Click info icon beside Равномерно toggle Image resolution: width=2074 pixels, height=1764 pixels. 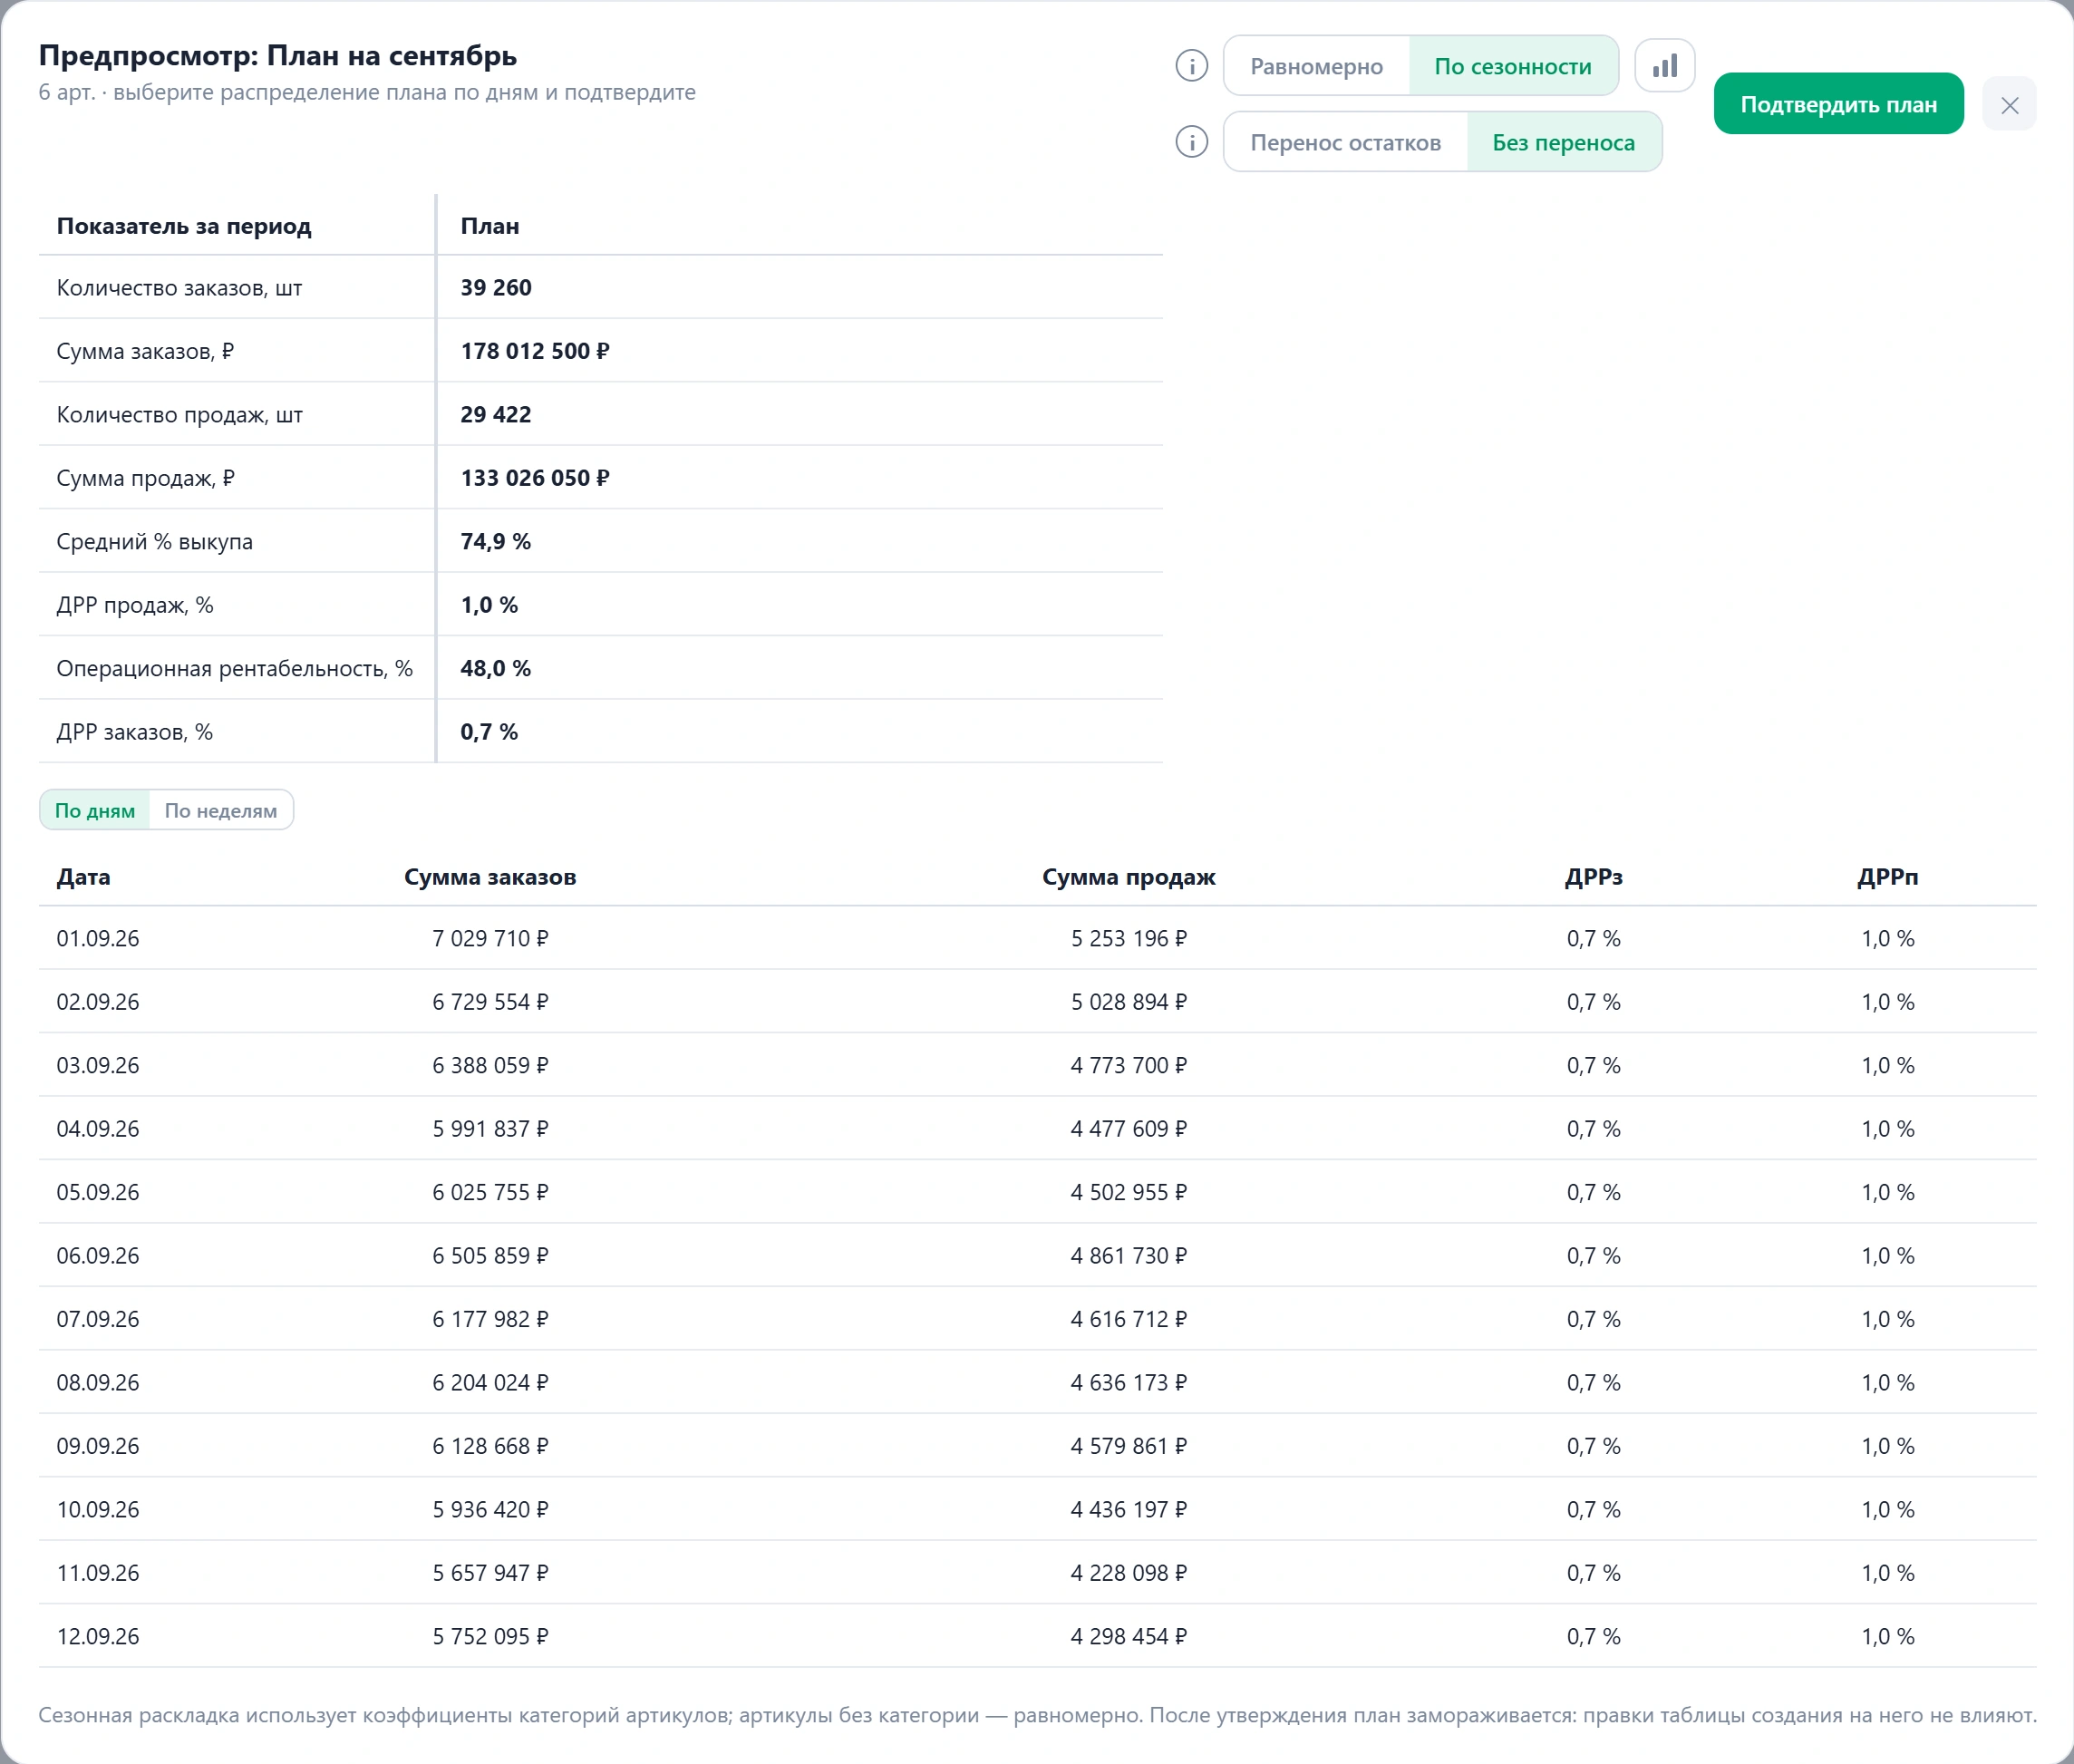pyautogui.click(x=1191, y=66)
